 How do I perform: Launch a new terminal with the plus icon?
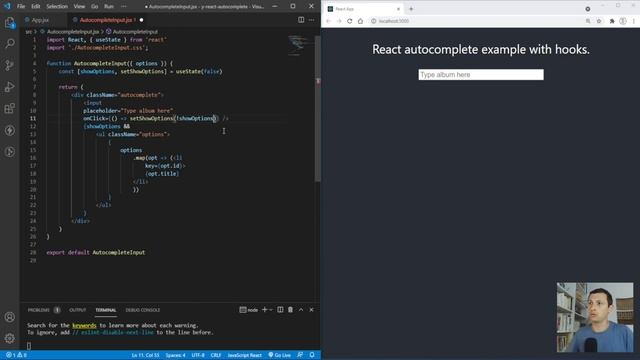264,310
